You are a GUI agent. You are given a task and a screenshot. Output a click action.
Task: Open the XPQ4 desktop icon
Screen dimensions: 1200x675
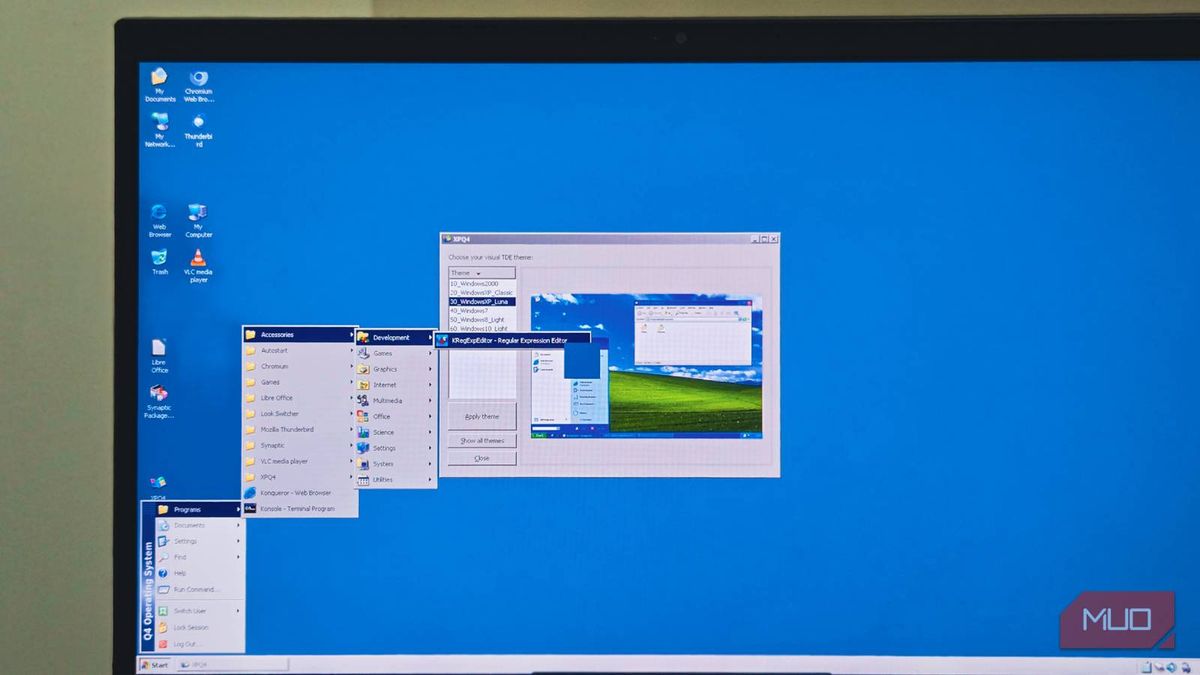(x=158, y=488)
